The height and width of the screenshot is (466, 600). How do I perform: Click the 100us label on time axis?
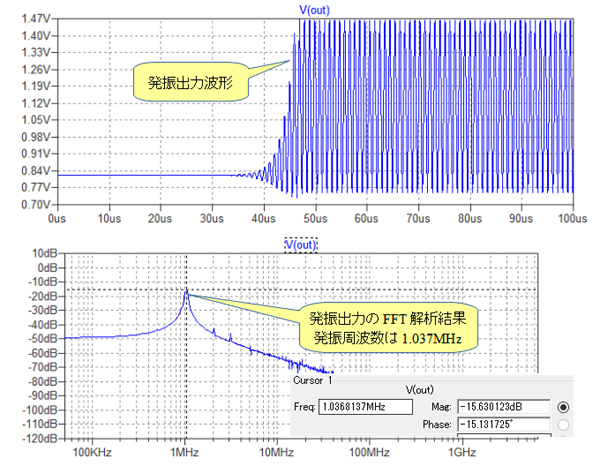coord(570,216)
